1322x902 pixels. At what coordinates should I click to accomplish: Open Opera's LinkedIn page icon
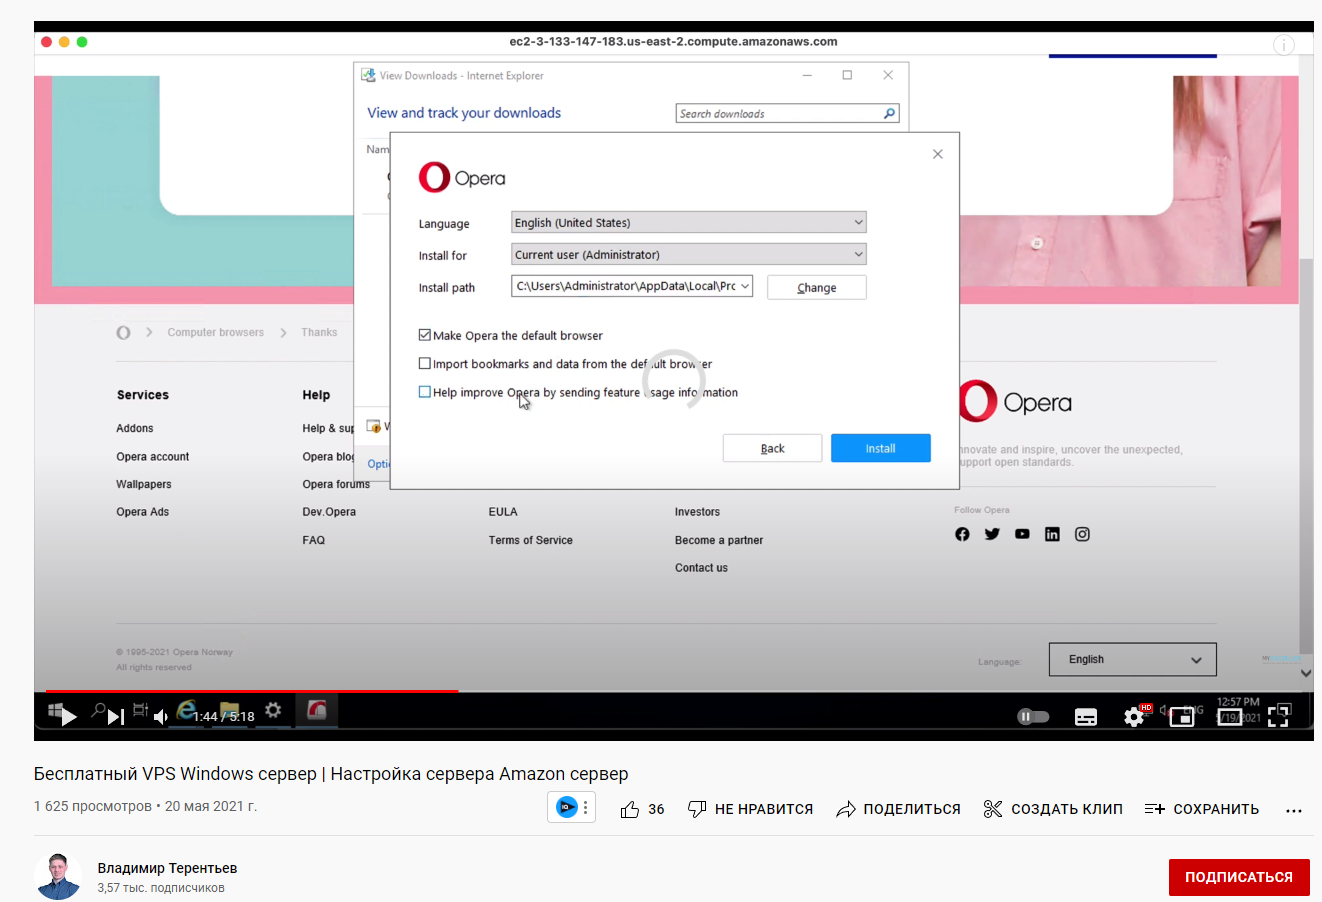pos(1052,534)
